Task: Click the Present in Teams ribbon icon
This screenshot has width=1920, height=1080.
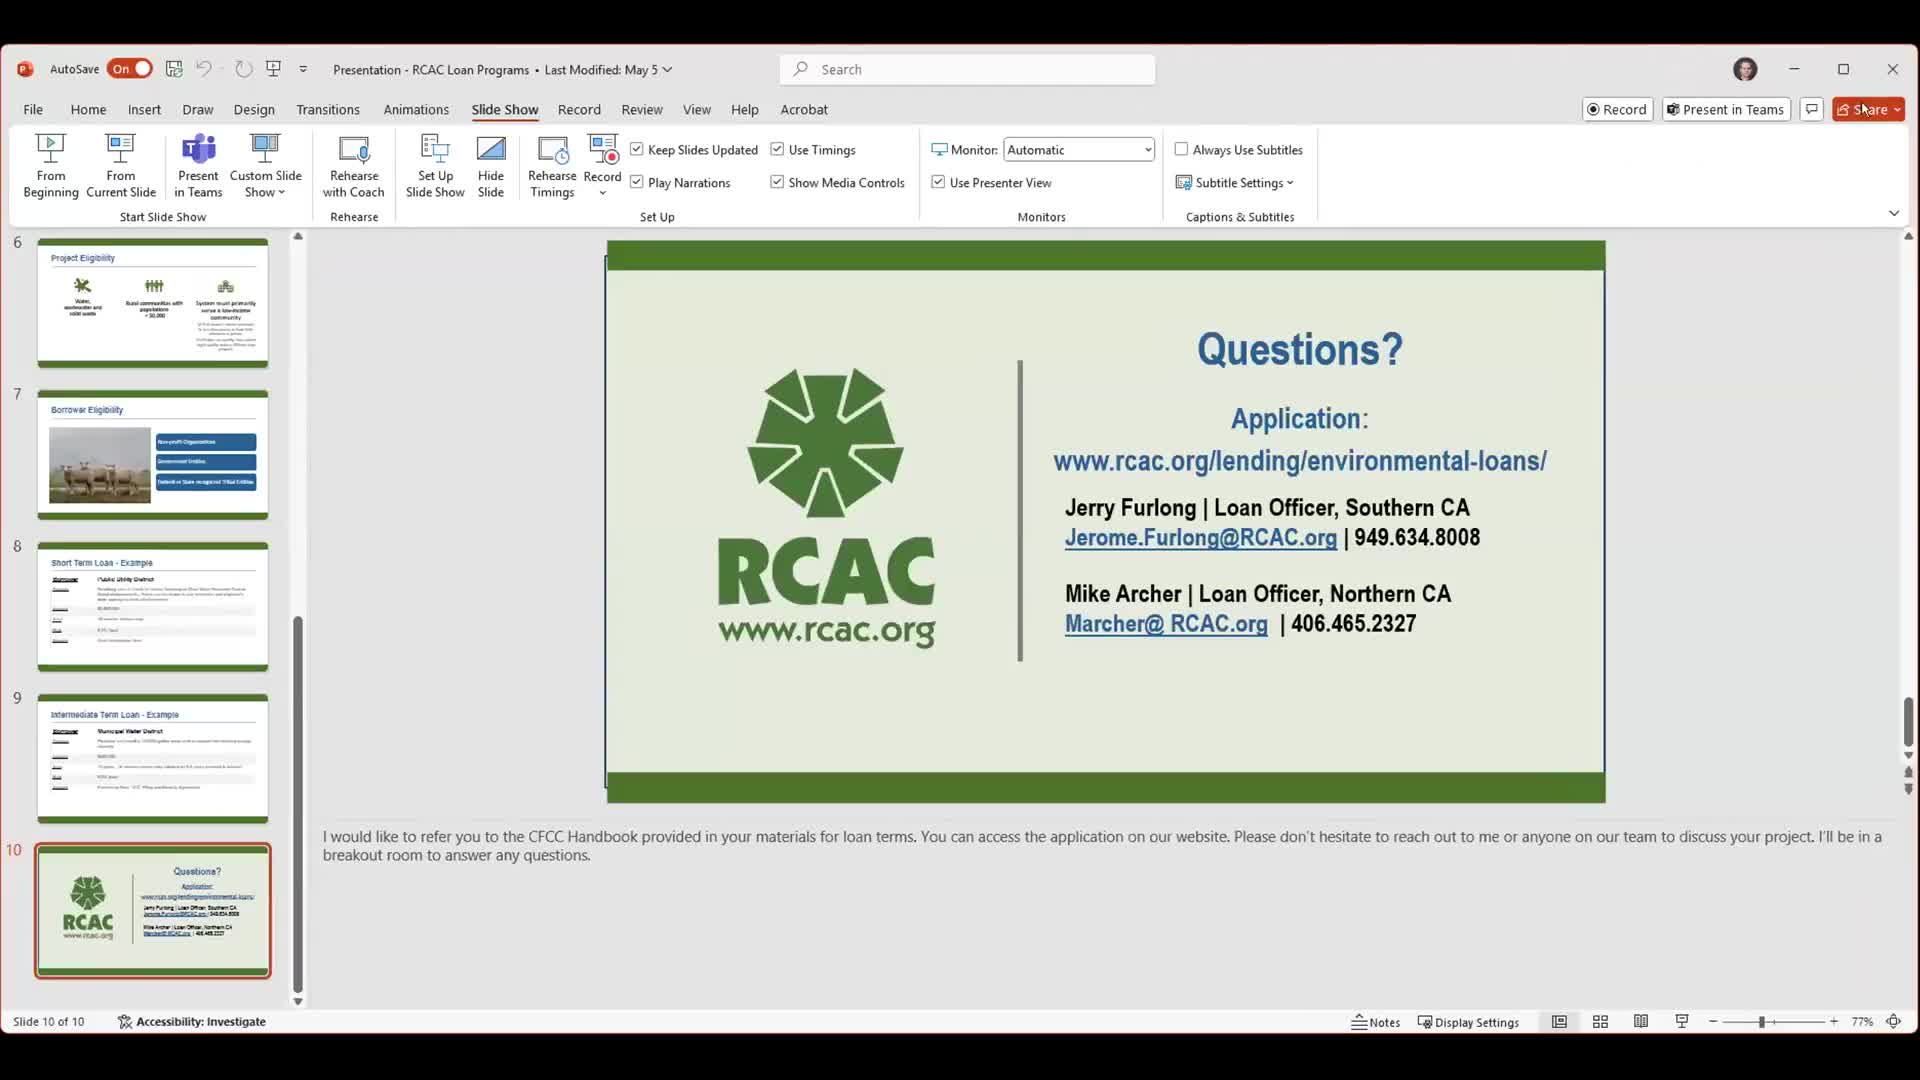Action: tap(197, 165)
